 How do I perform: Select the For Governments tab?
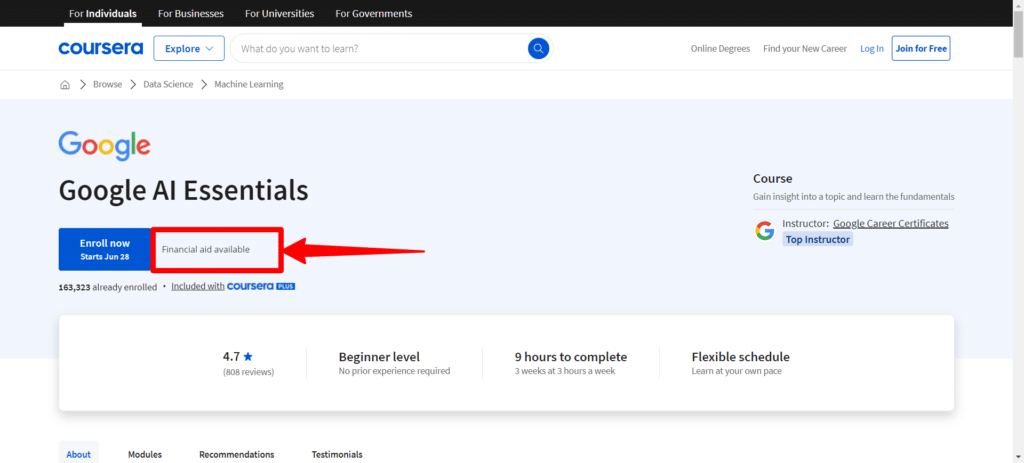pyautogui.click(x=374, y=13)
